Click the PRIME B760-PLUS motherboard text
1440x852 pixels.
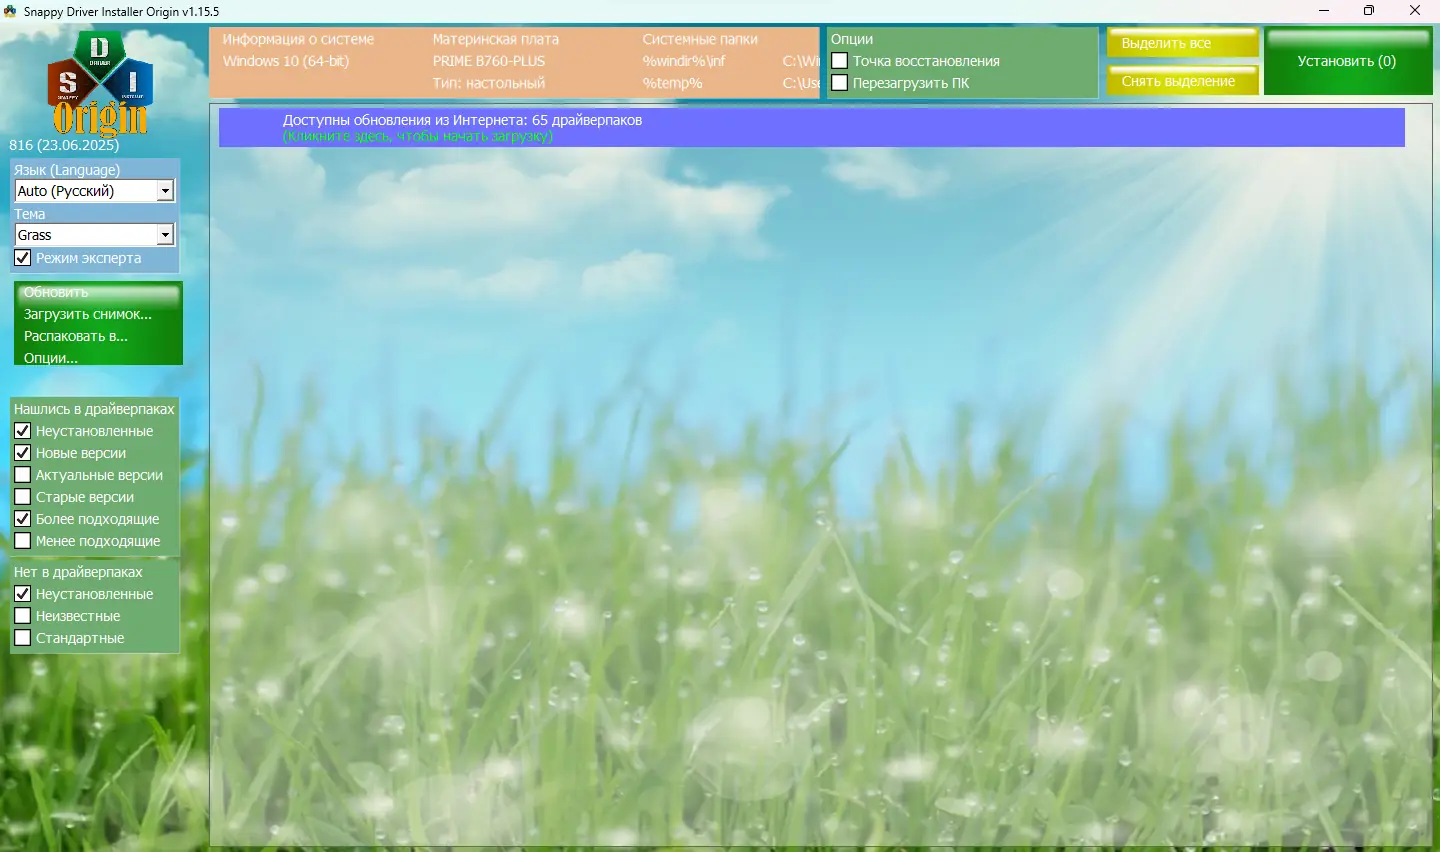[489, 61]
